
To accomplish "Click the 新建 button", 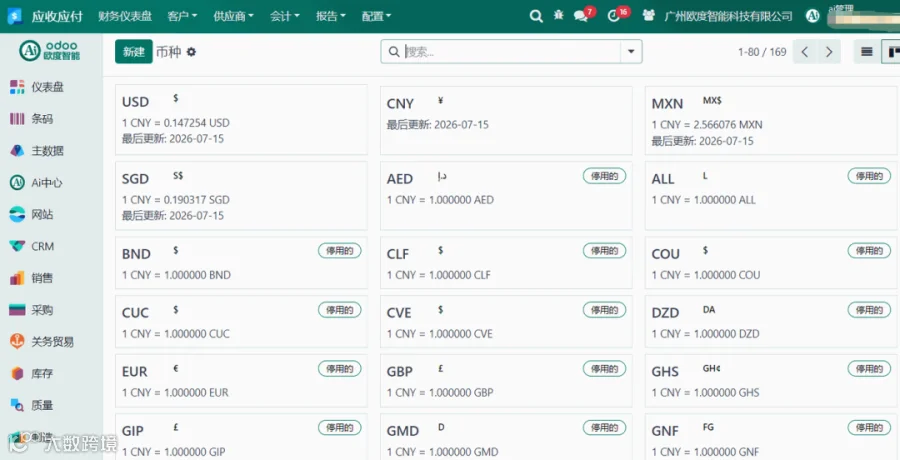I will click(x=134, y=52).
